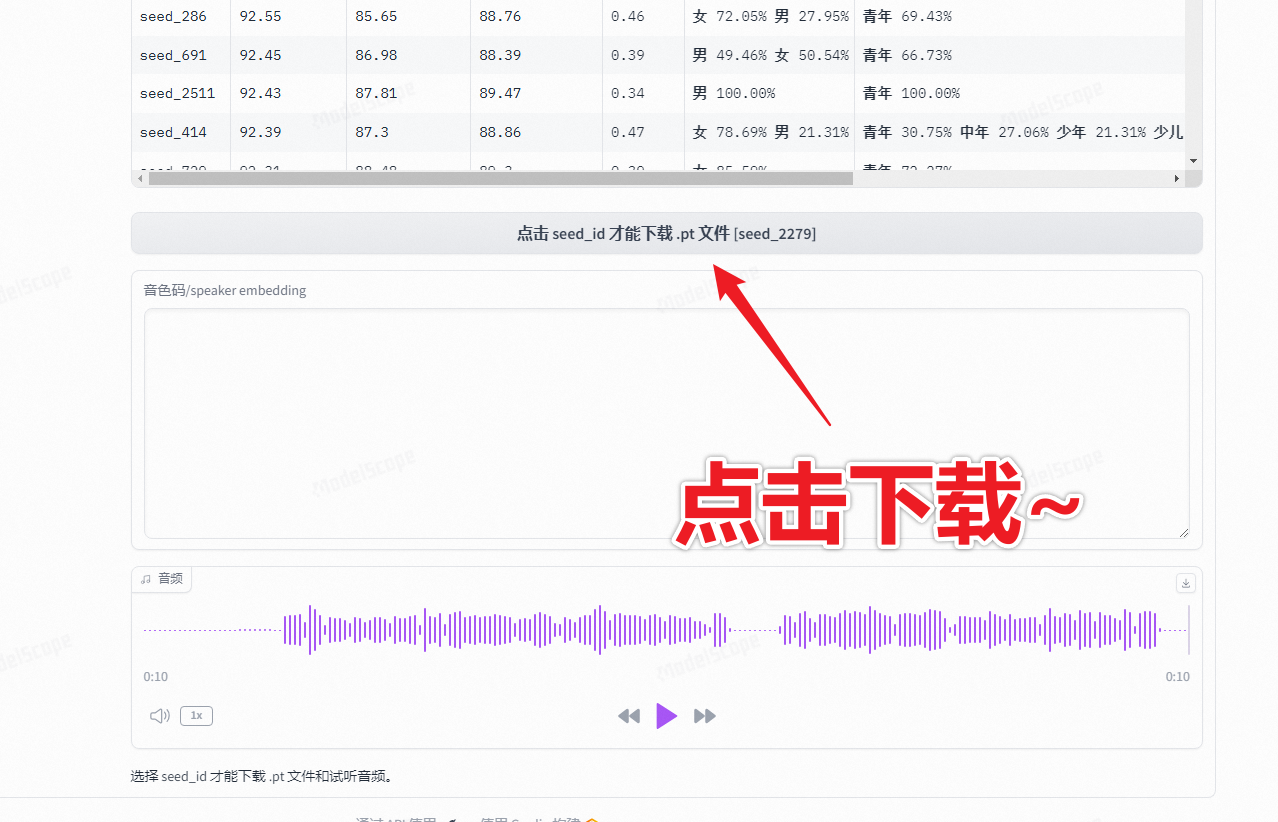1278x822 pixels.
Task: Click the table's horizontal scrollbar thumb
Action: coord(501,178)
